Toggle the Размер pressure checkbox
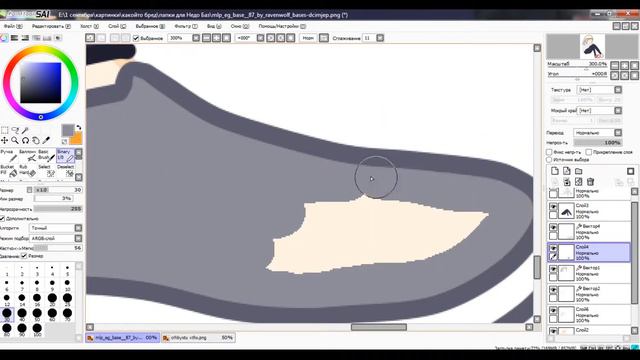This screenshot has height=360, width=640. click(24, 256)
